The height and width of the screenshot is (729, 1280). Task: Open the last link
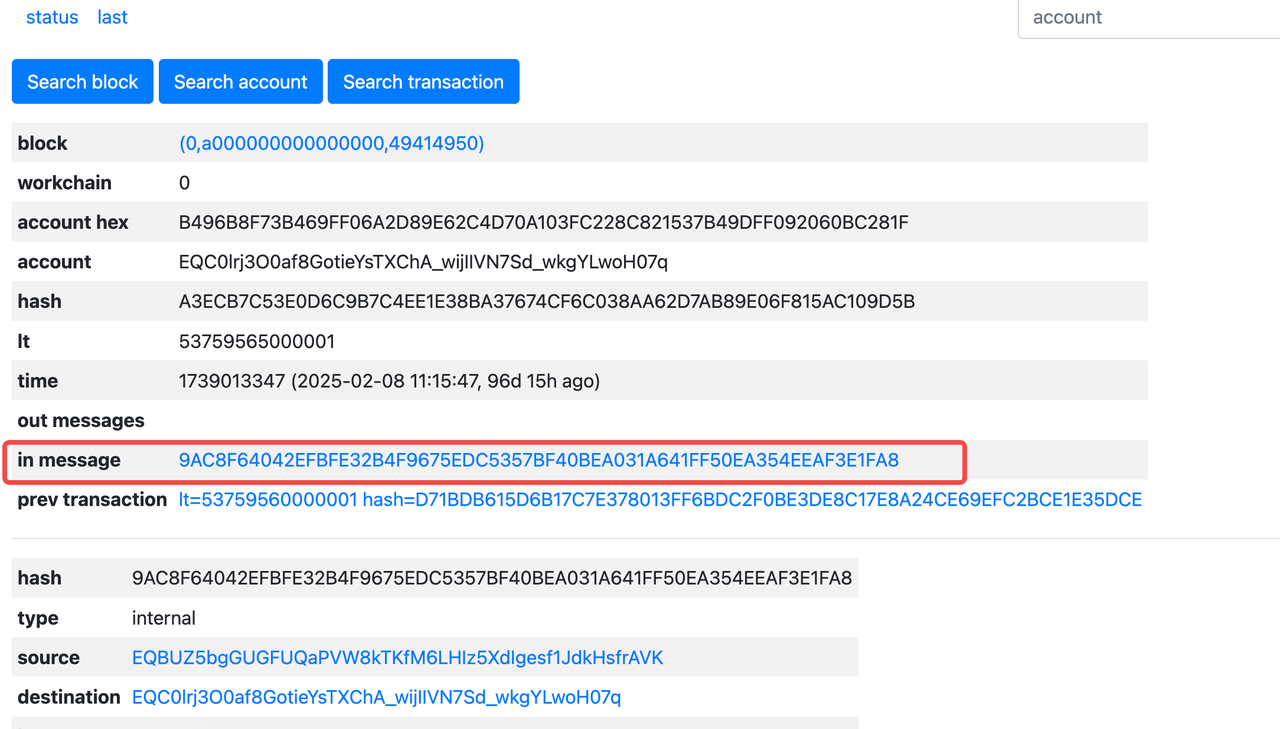pos(112,17)
